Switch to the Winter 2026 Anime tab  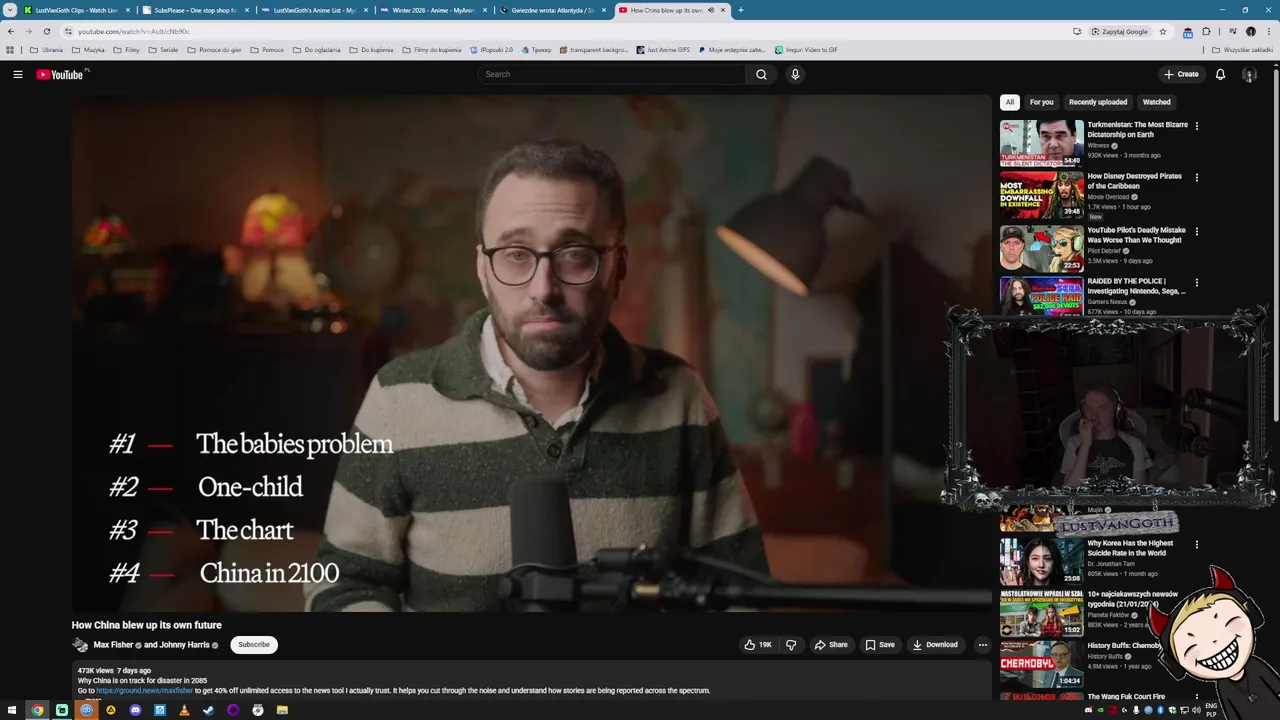coord(432,10)
